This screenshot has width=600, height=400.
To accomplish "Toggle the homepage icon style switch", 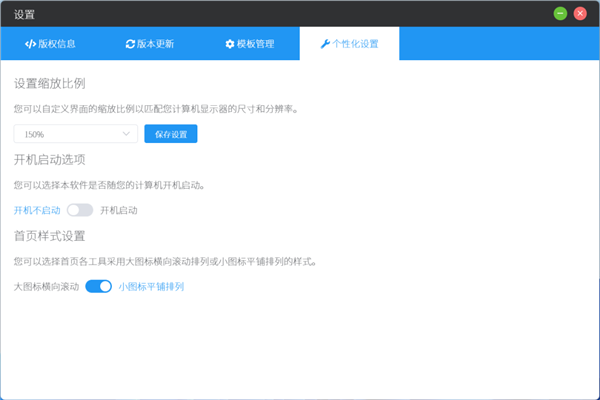I will click(x=98, y=287).
